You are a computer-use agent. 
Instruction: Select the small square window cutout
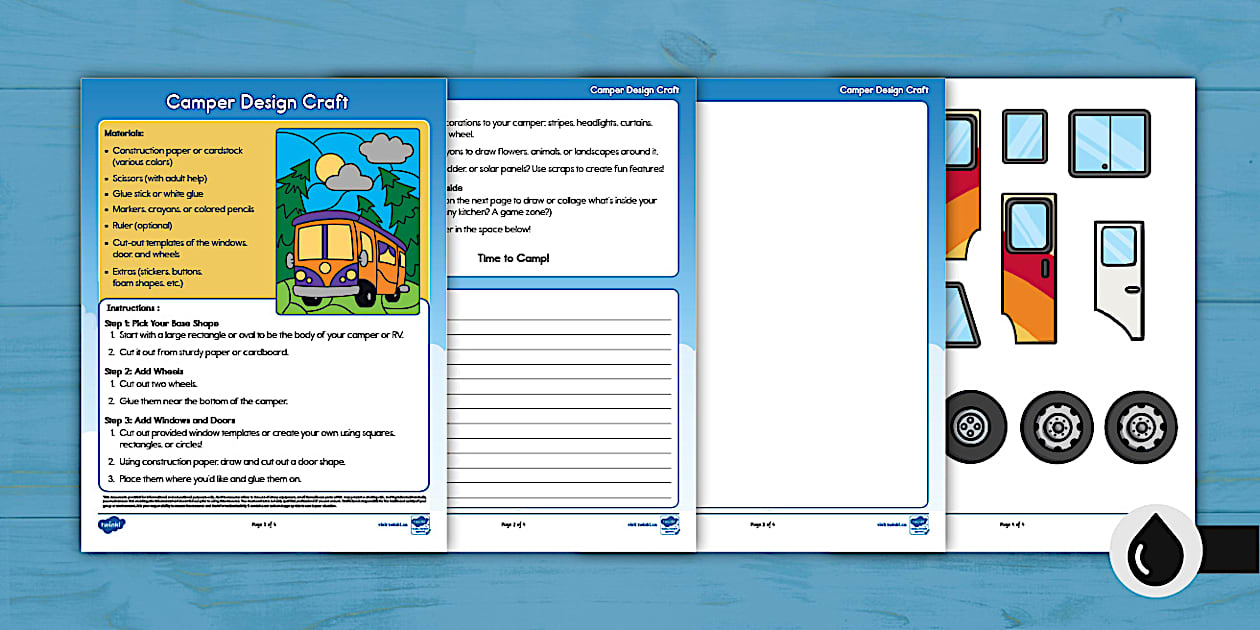[x=1024, y=137]
